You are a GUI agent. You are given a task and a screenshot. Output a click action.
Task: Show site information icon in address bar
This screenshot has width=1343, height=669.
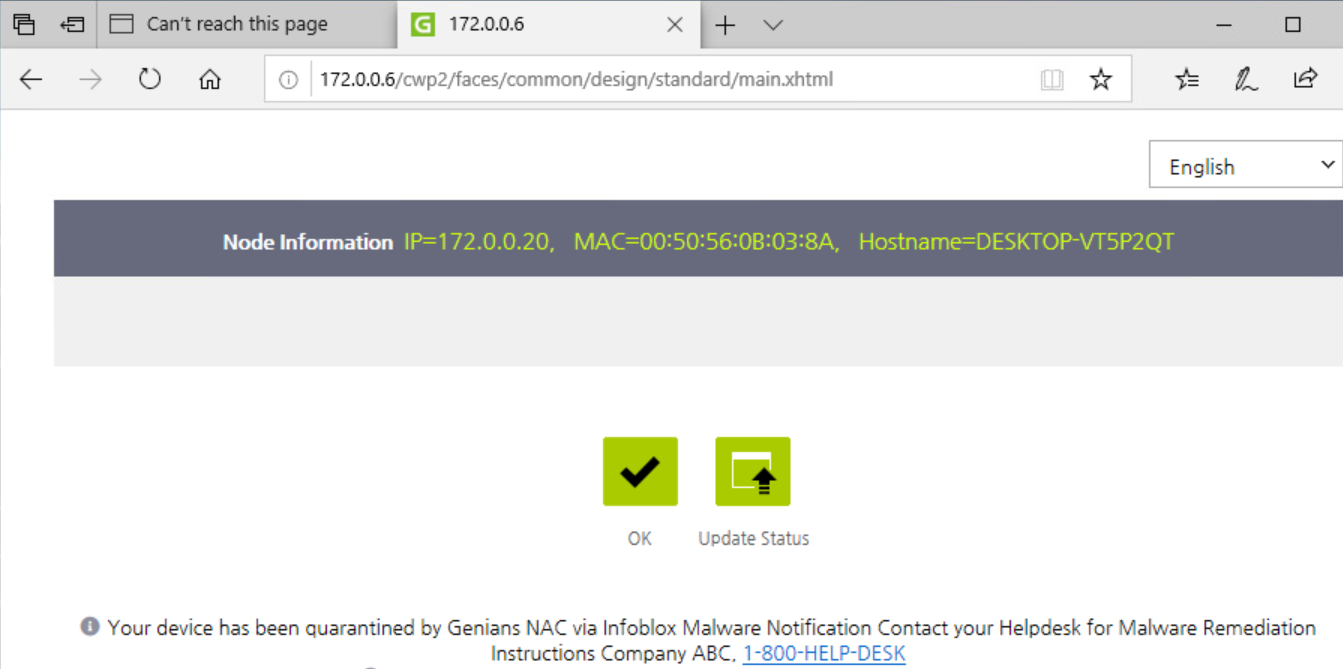click(288, 80)
